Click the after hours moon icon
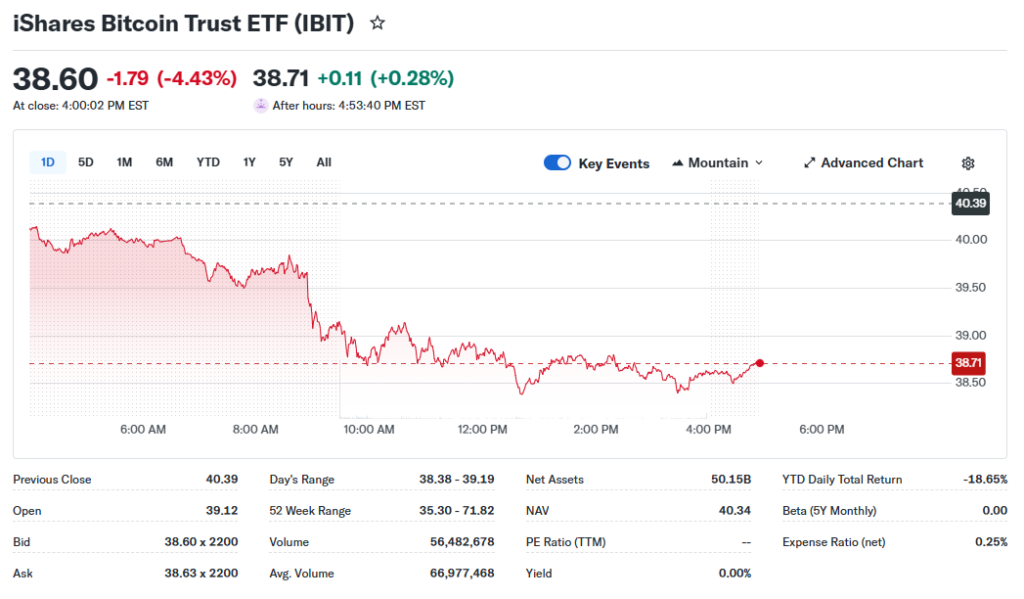The width and height of the screenshot is (1024, 599). click(261, 105)
